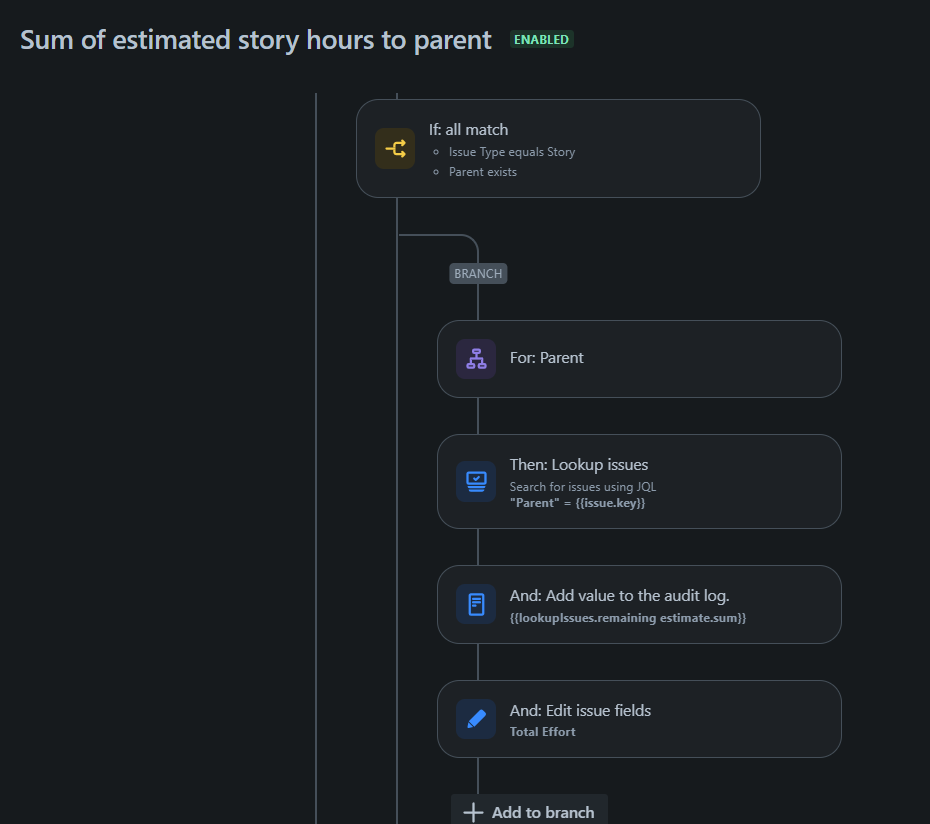930x824 pixels.
Task: Click the Issue Type equals Story condition
Action: click(511, 152)
